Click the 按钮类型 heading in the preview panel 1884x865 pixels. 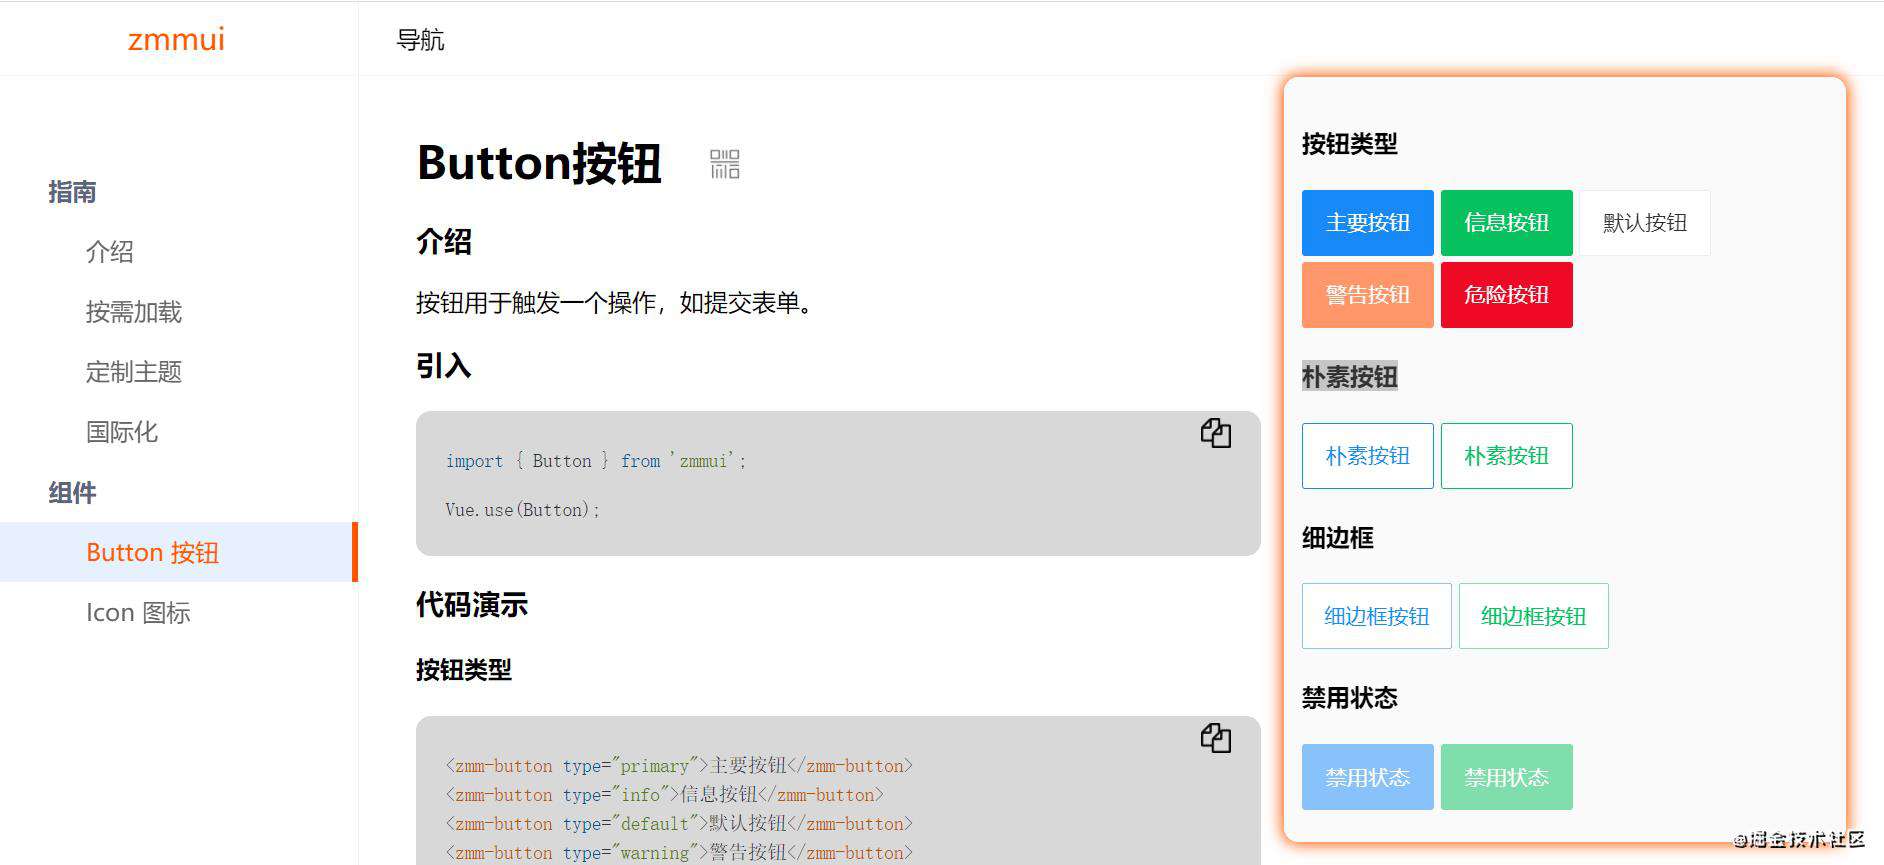coord(1350,144)
